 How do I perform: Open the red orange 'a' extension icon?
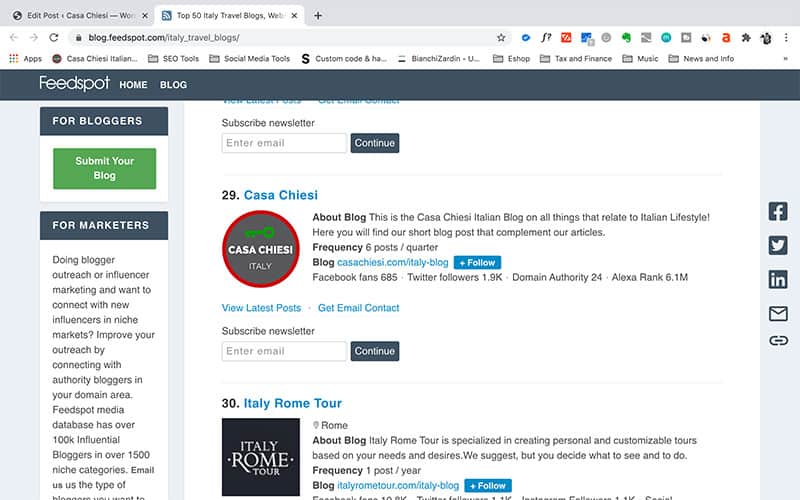pos(726,37)
